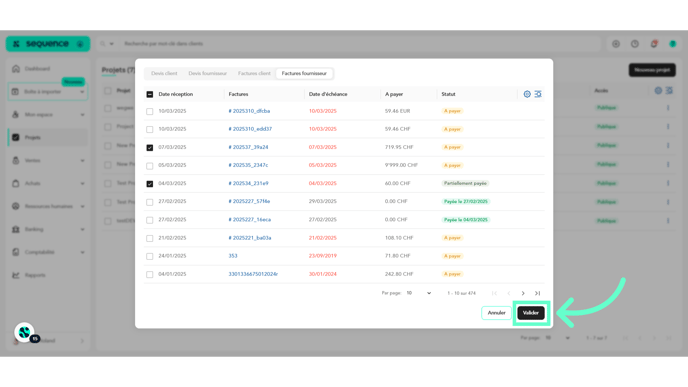Toggle the select-all checkbox in dialog header

150,94
